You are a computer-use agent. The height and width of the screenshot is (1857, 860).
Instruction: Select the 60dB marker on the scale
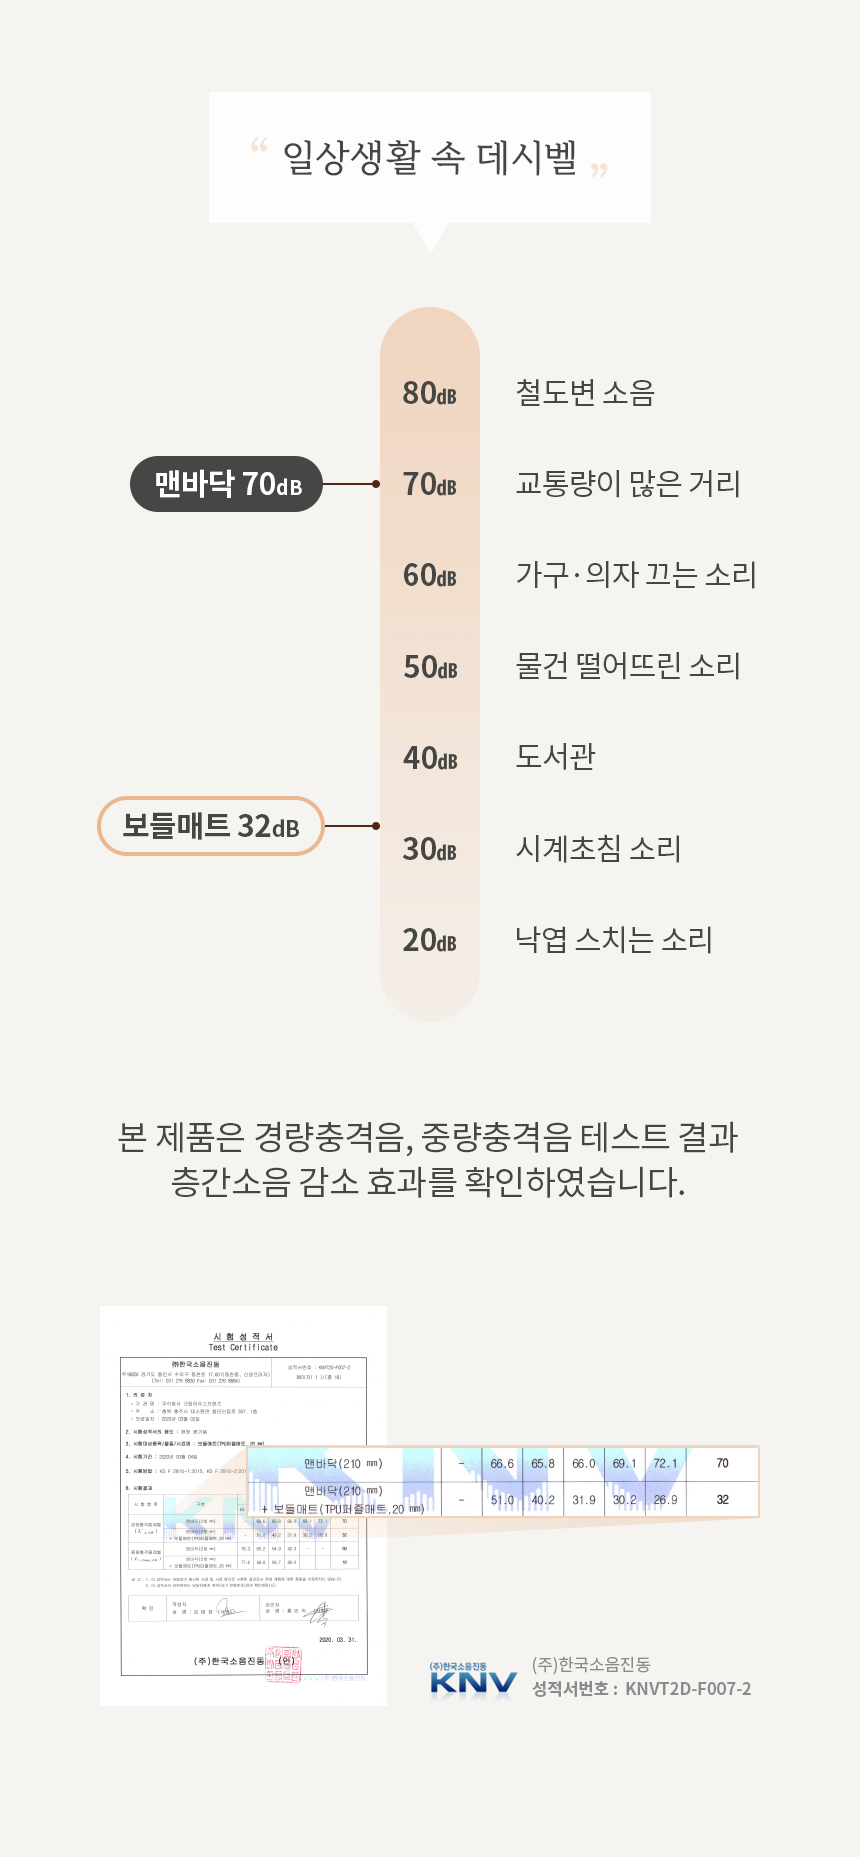coord(430,576)
